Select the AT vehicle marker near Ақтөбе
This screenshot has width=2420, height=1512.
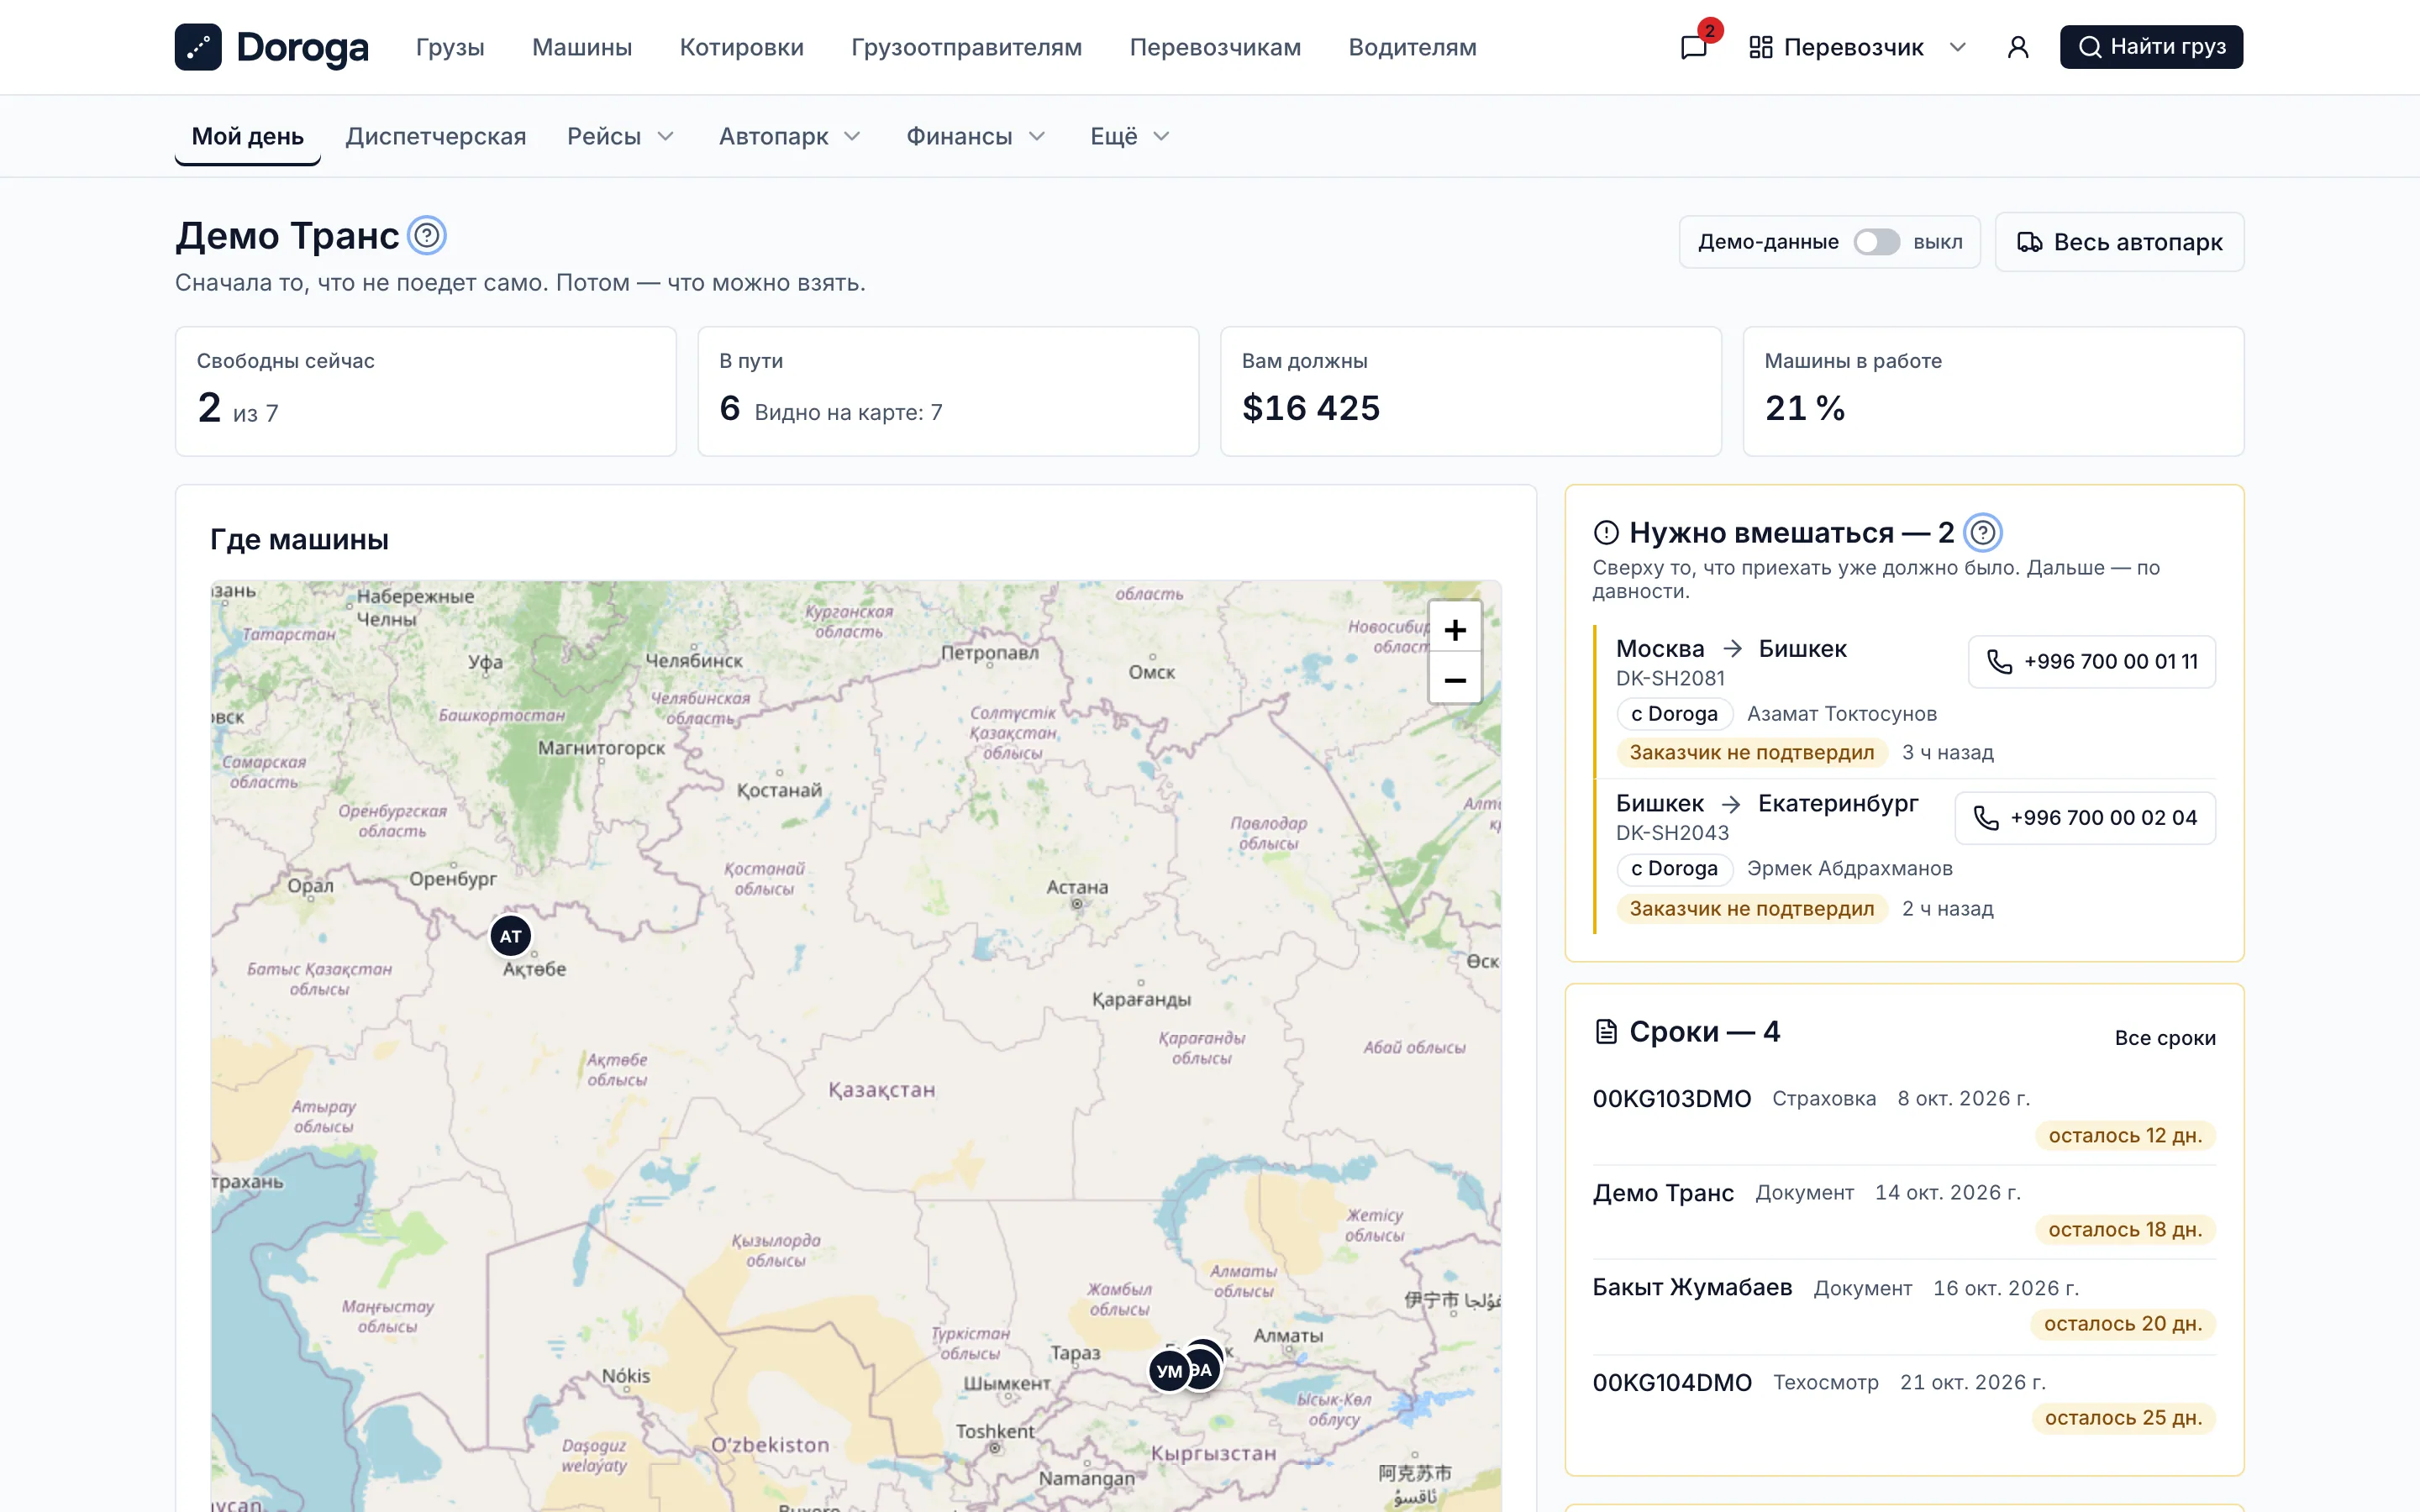pyautogui.click(x=510, y=936)
